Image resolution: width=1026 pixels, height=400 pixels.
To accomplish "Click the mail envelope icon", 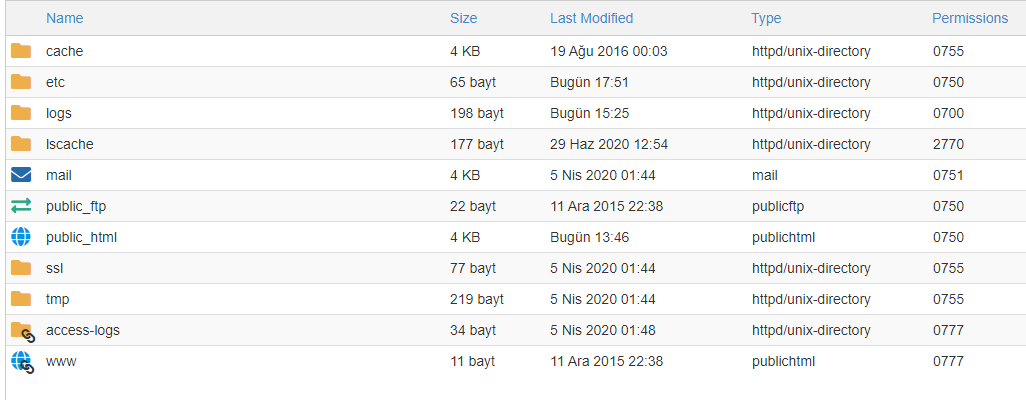I will point(21,175).
